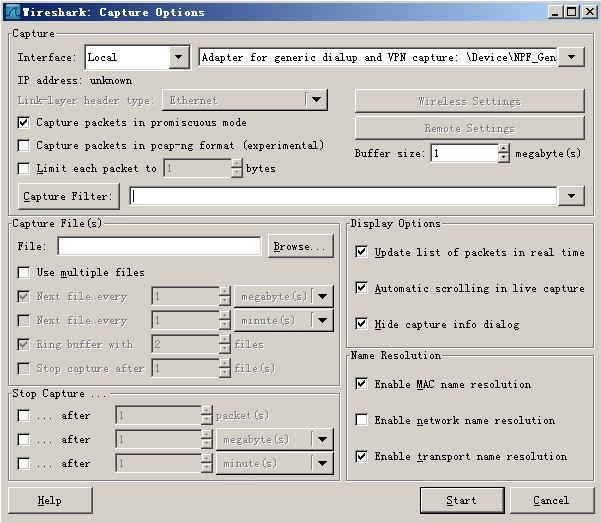Click the Limit each packet bytes field

coord(198,168)
